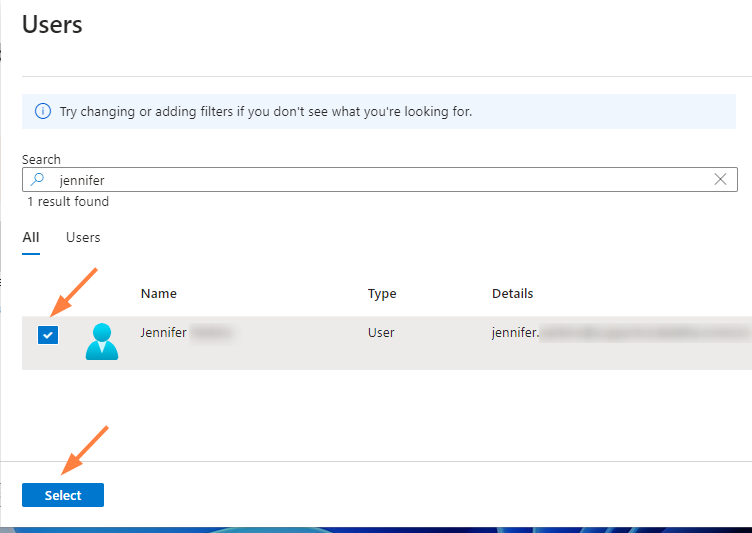Click the Details column header
Image resolution: width=752 pixels, height=533 pixels.
tap(512, 294)
